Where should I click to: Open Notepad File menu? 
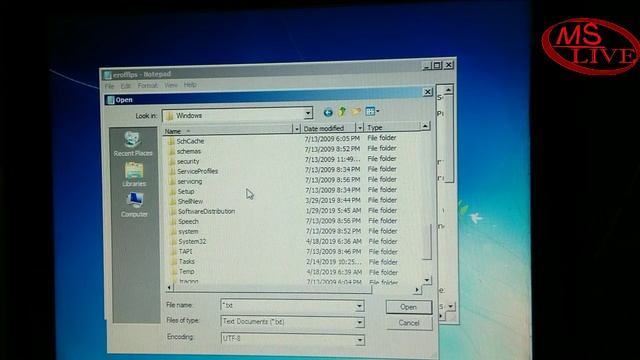click(x=109, y=87)
